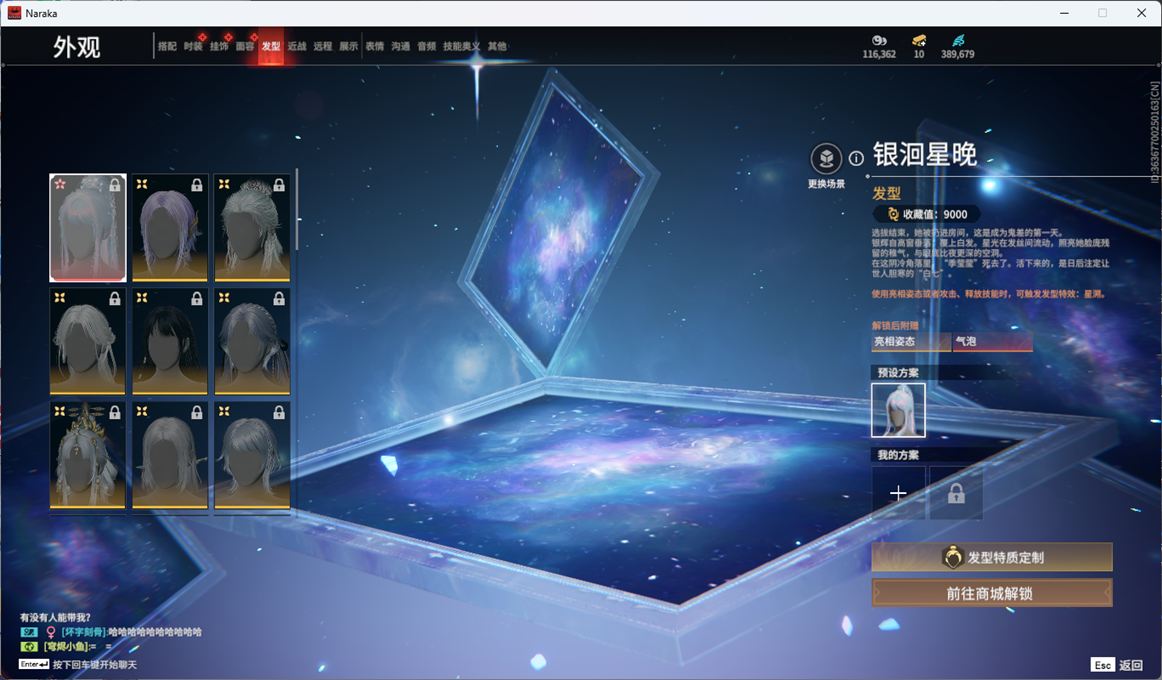Select the black hair hairstyle card
Viewport: 1162px width, 680px height.
(x=170, y=341)
